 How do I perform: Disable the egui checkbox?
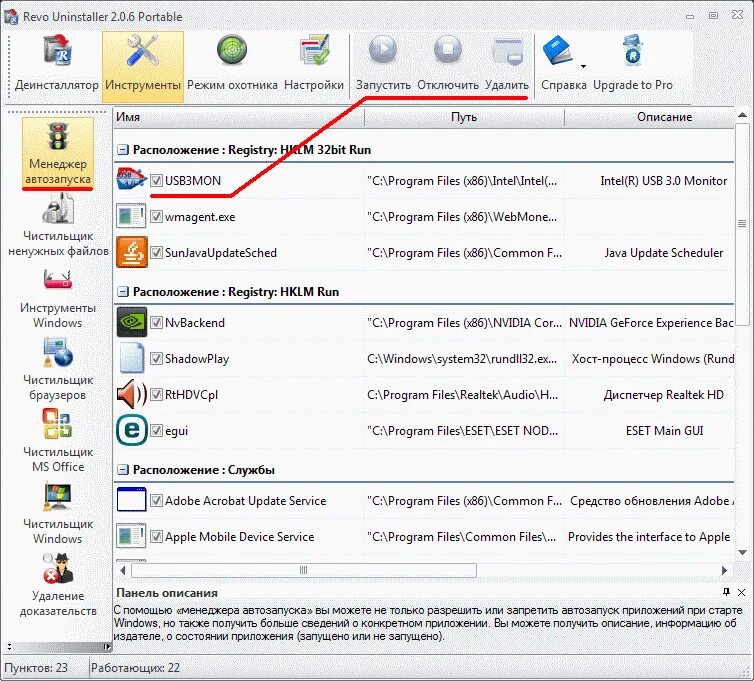[x=156, y=430]
